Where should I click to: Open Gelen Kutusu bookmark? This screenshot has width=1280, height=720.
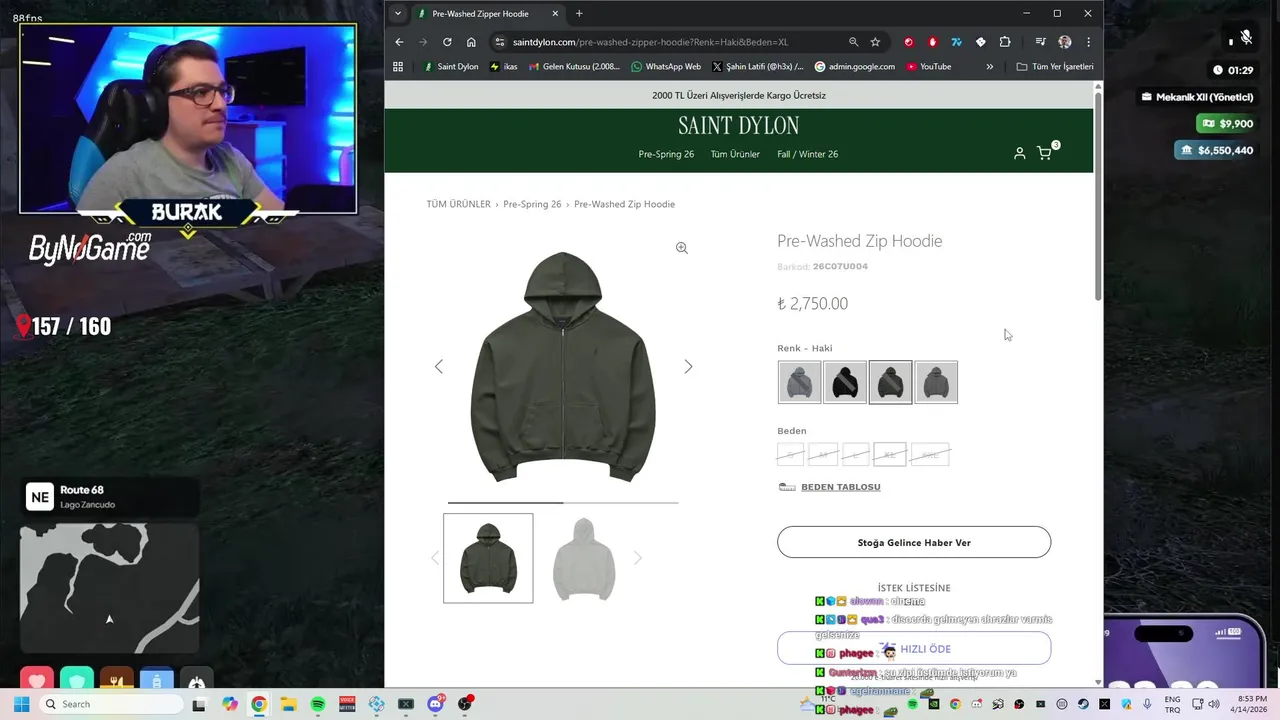[x=573, y=67]
